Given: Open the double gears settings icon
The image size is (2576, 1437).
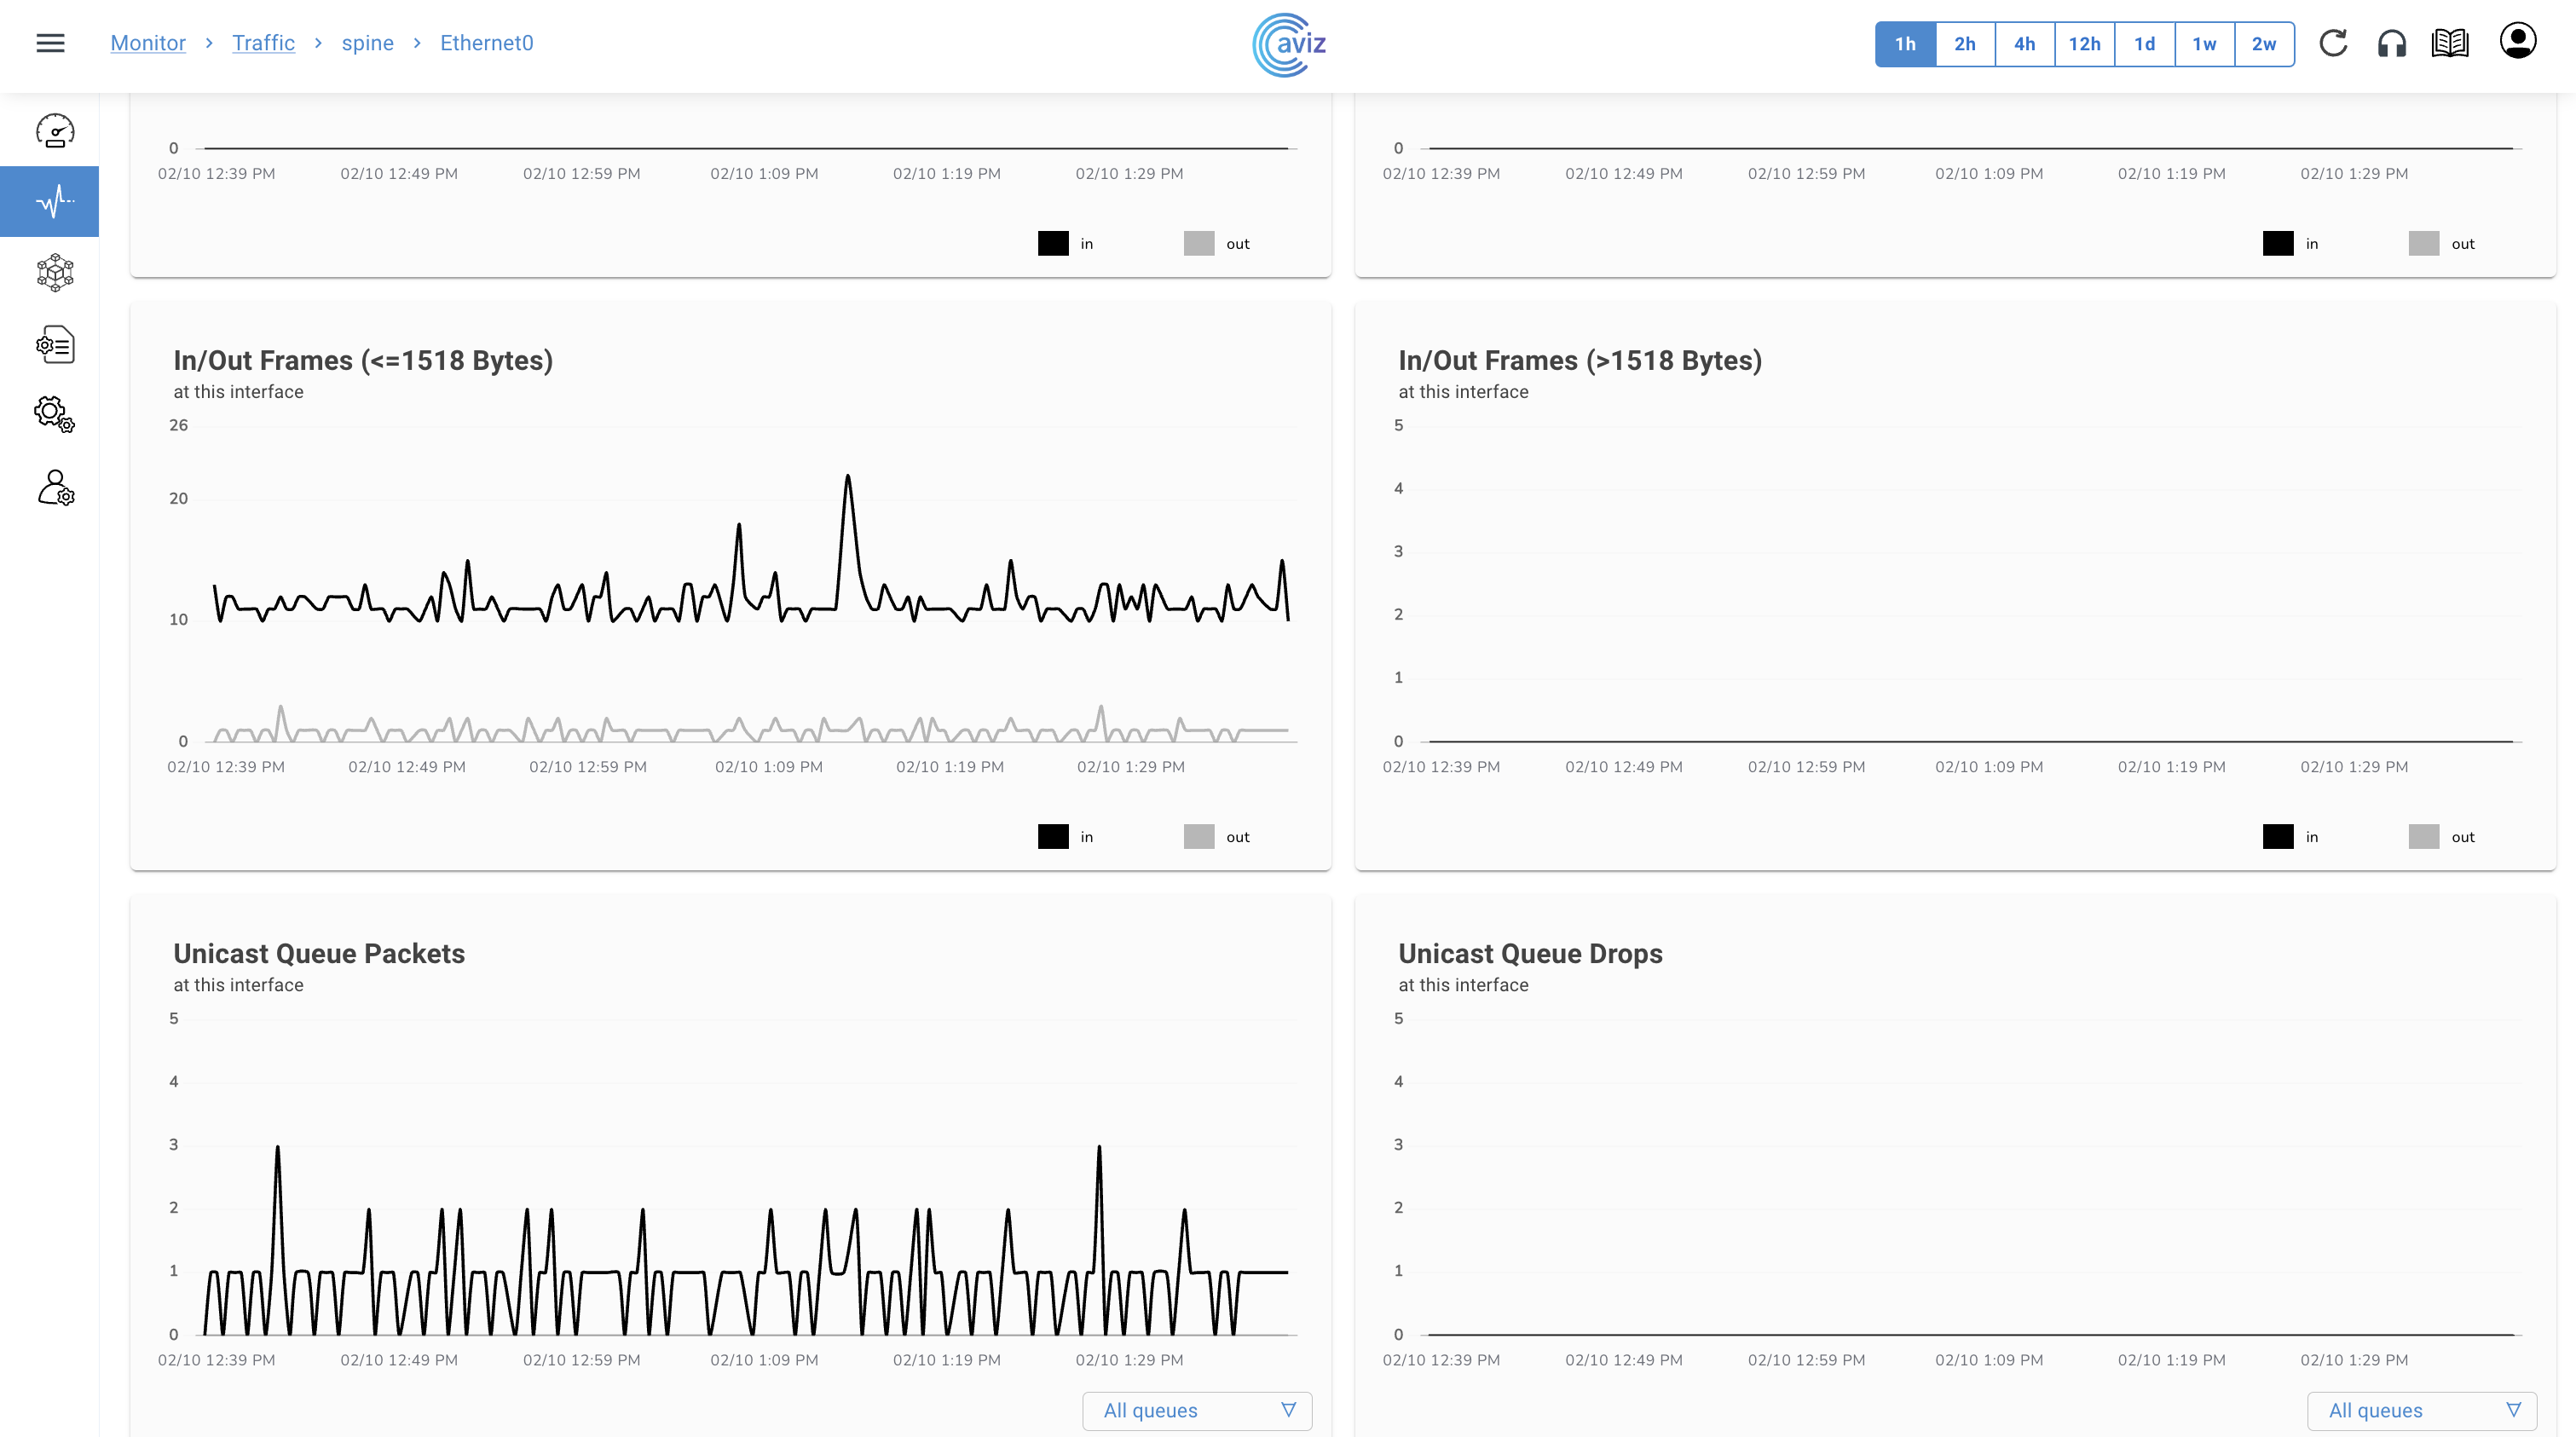Looking at the screenshot, I should click(55, 414).
